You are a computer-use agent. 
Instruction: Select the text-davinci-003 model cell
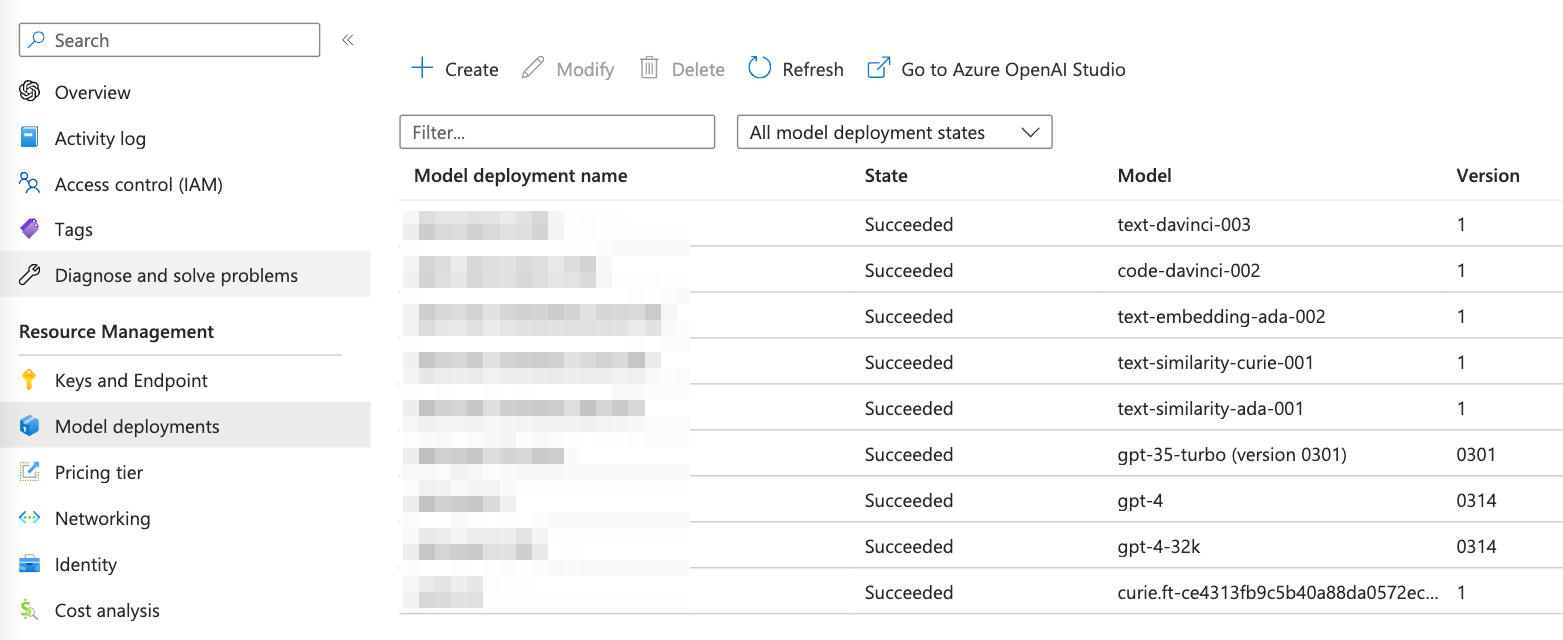coord(1184,224)
